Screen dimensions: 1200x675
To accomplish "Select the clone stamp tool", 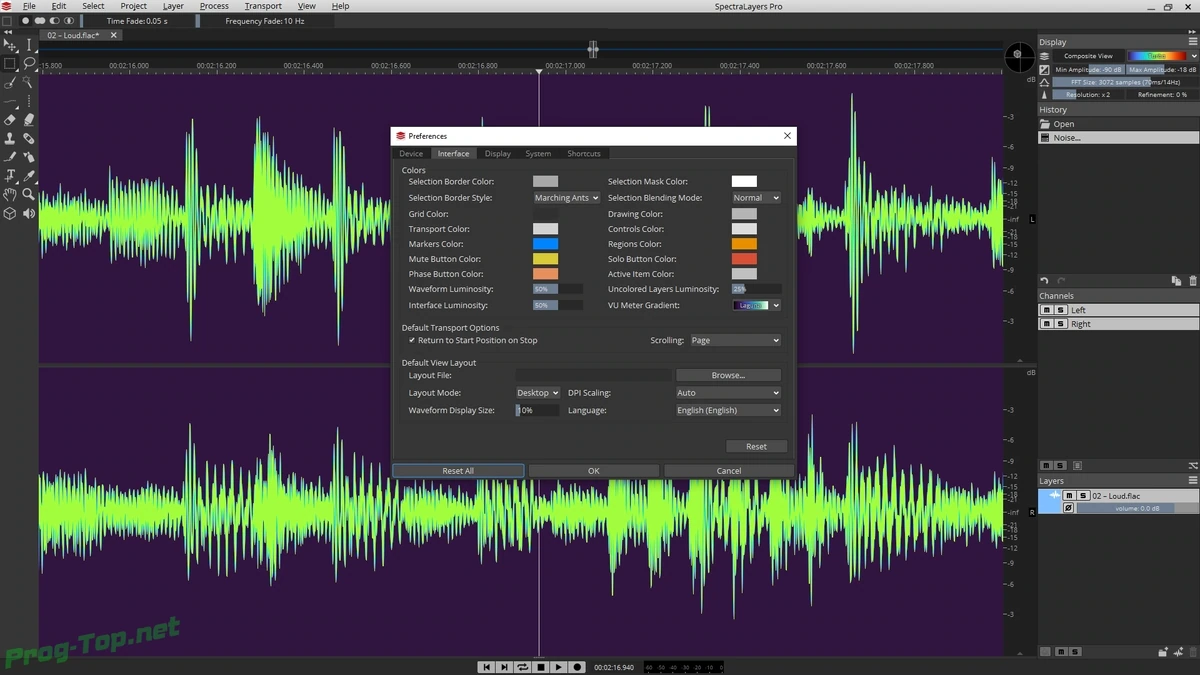I will click(10, 139).
